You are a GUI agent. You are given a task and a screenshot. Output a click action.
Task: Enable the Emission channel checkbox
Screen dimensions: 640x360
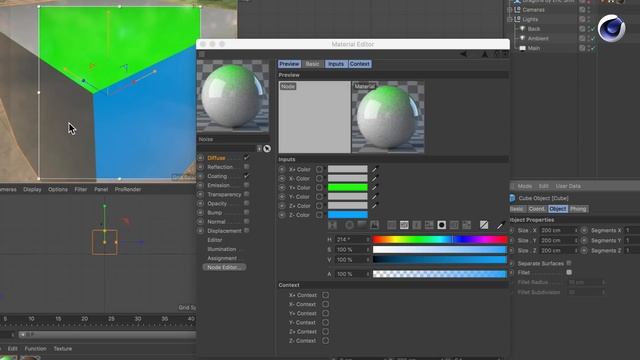click(246, 185)
